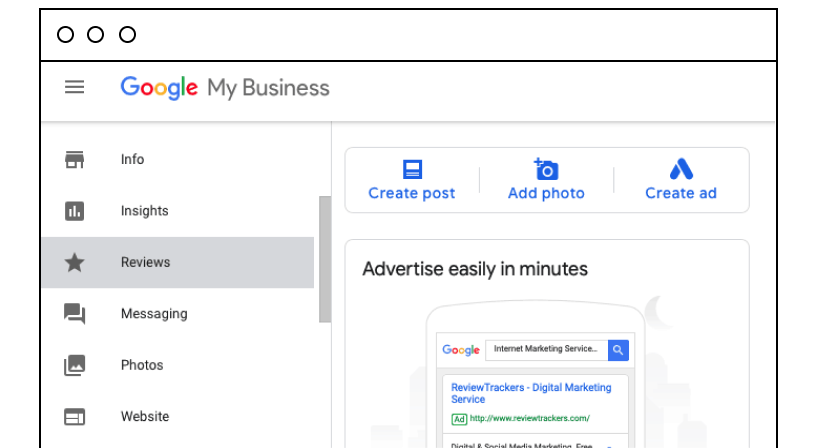Click the storefront Info icon
This screenshot has height=448, width=818.
click(75, 160)
